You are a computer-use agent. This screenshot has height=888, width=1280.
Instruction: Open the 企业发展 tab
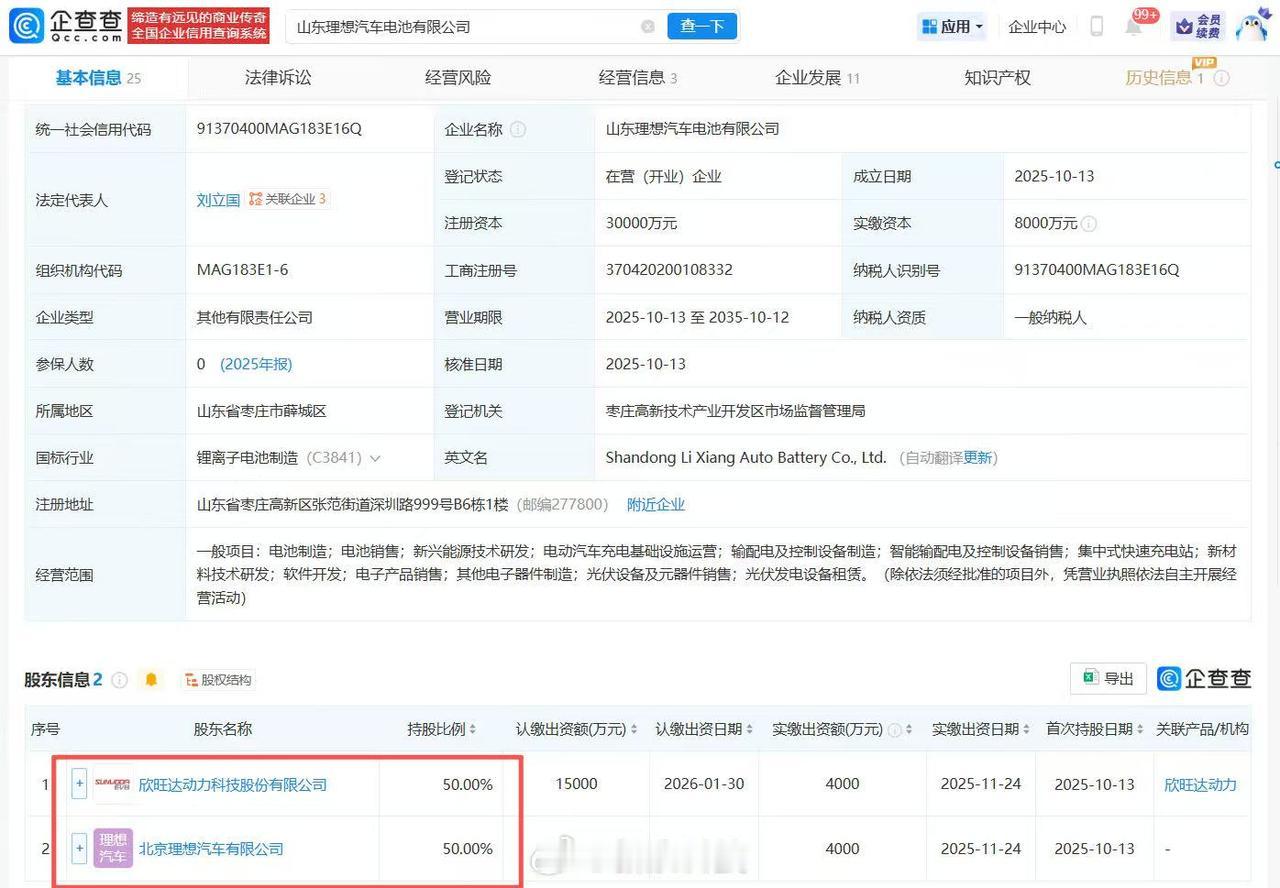point(817,78)
